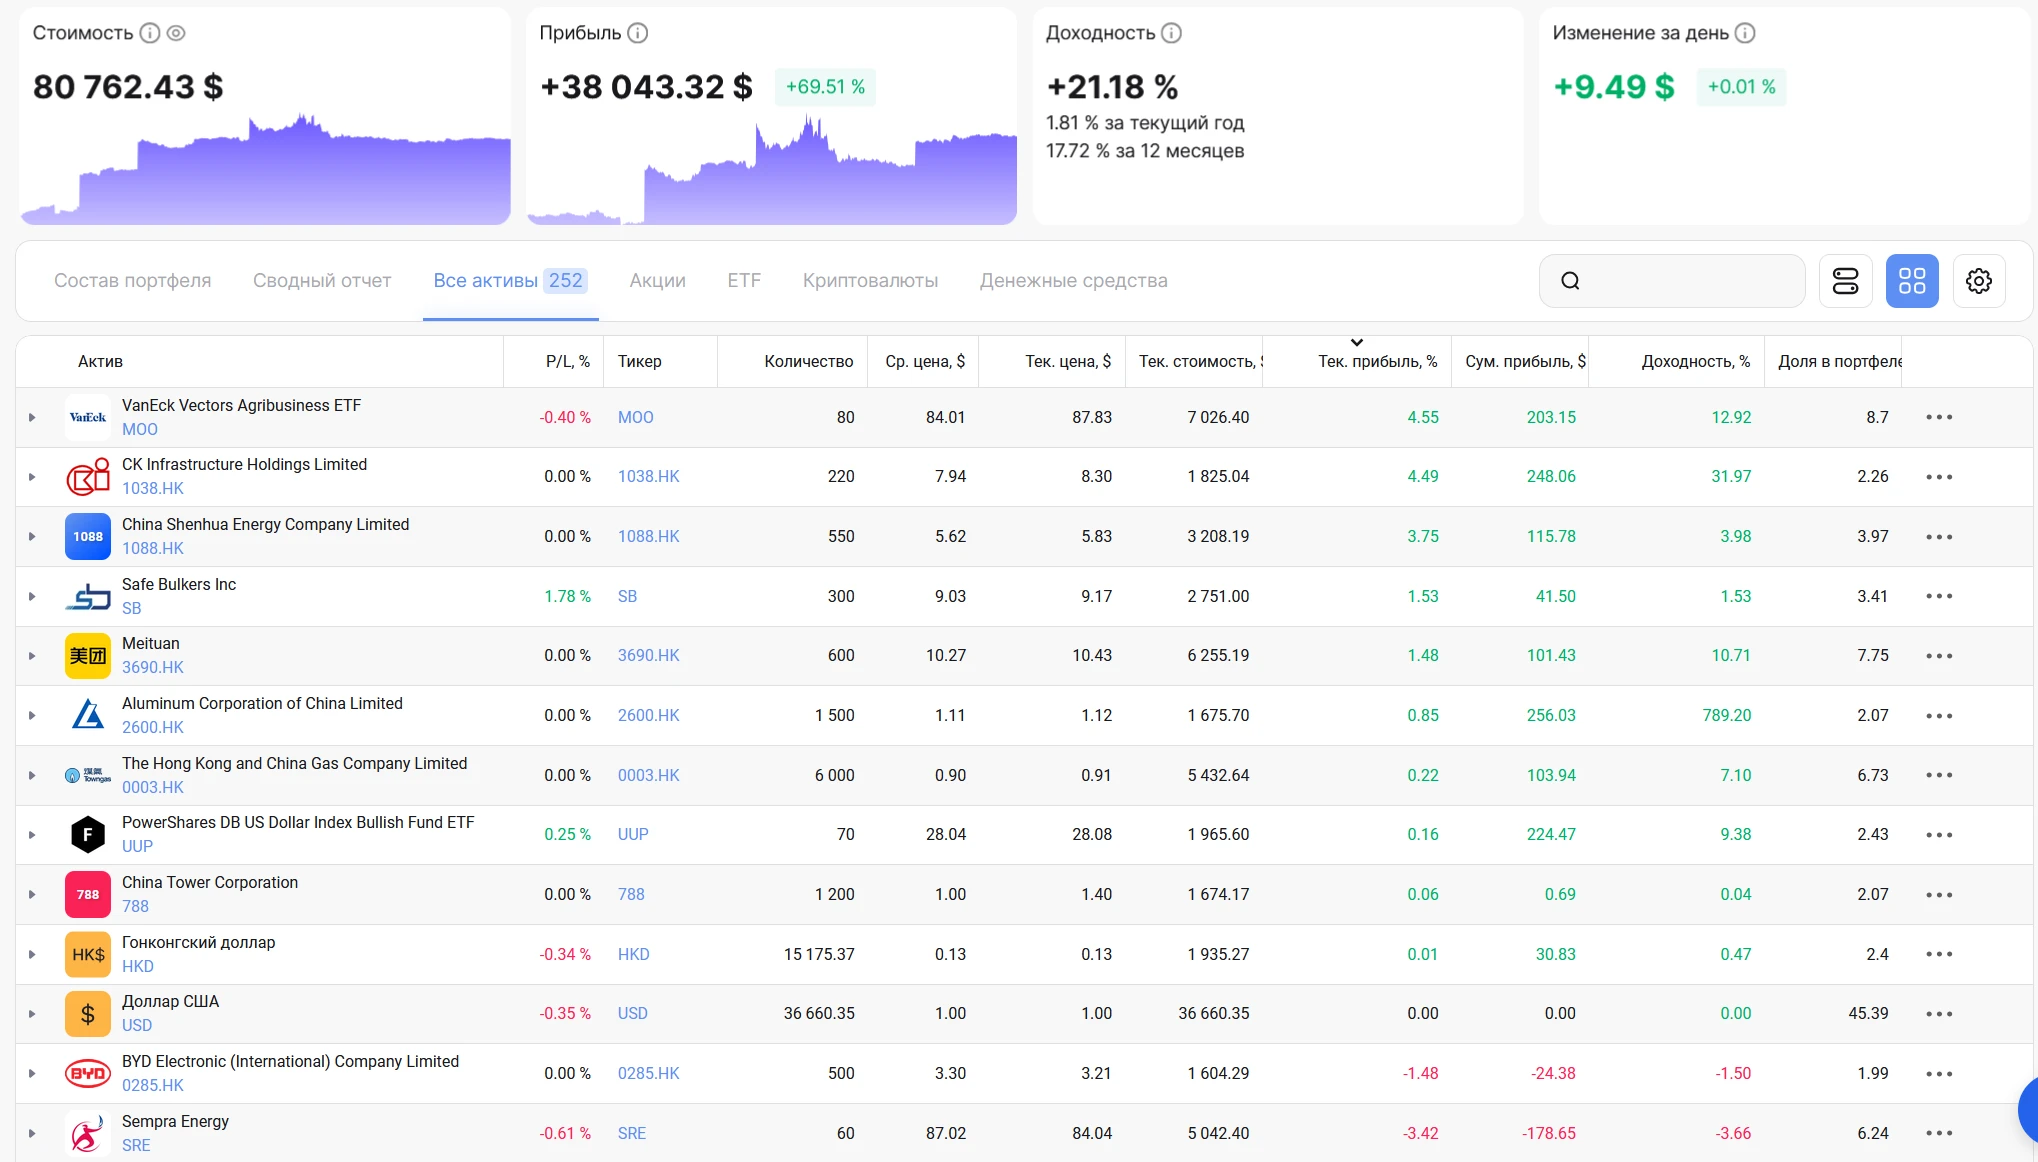This screenshot has height=1162, width=2038.
Task: Open the SRE ticker link
Action: (x=632, y=1133)
